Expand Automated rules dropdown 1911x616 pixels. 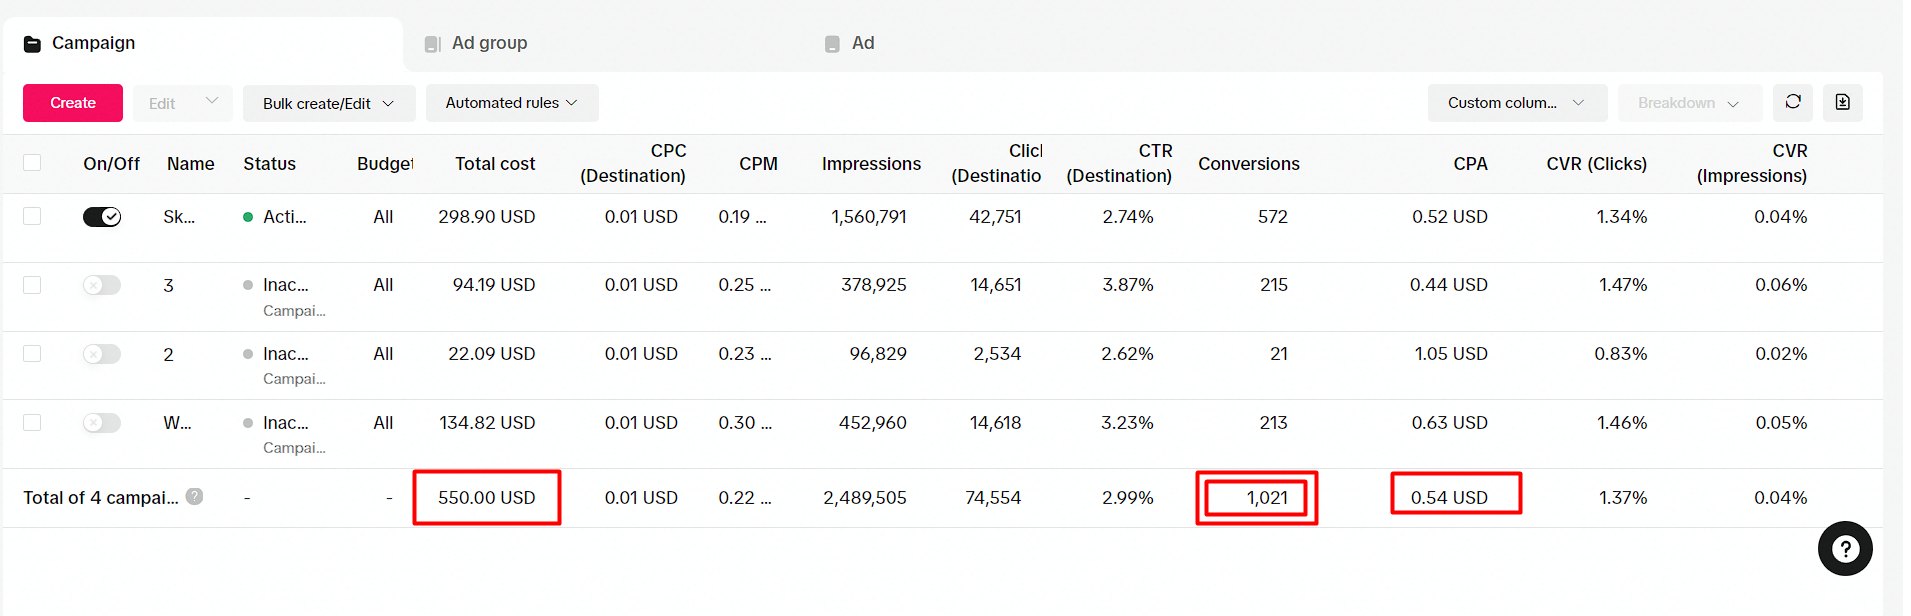512,103
